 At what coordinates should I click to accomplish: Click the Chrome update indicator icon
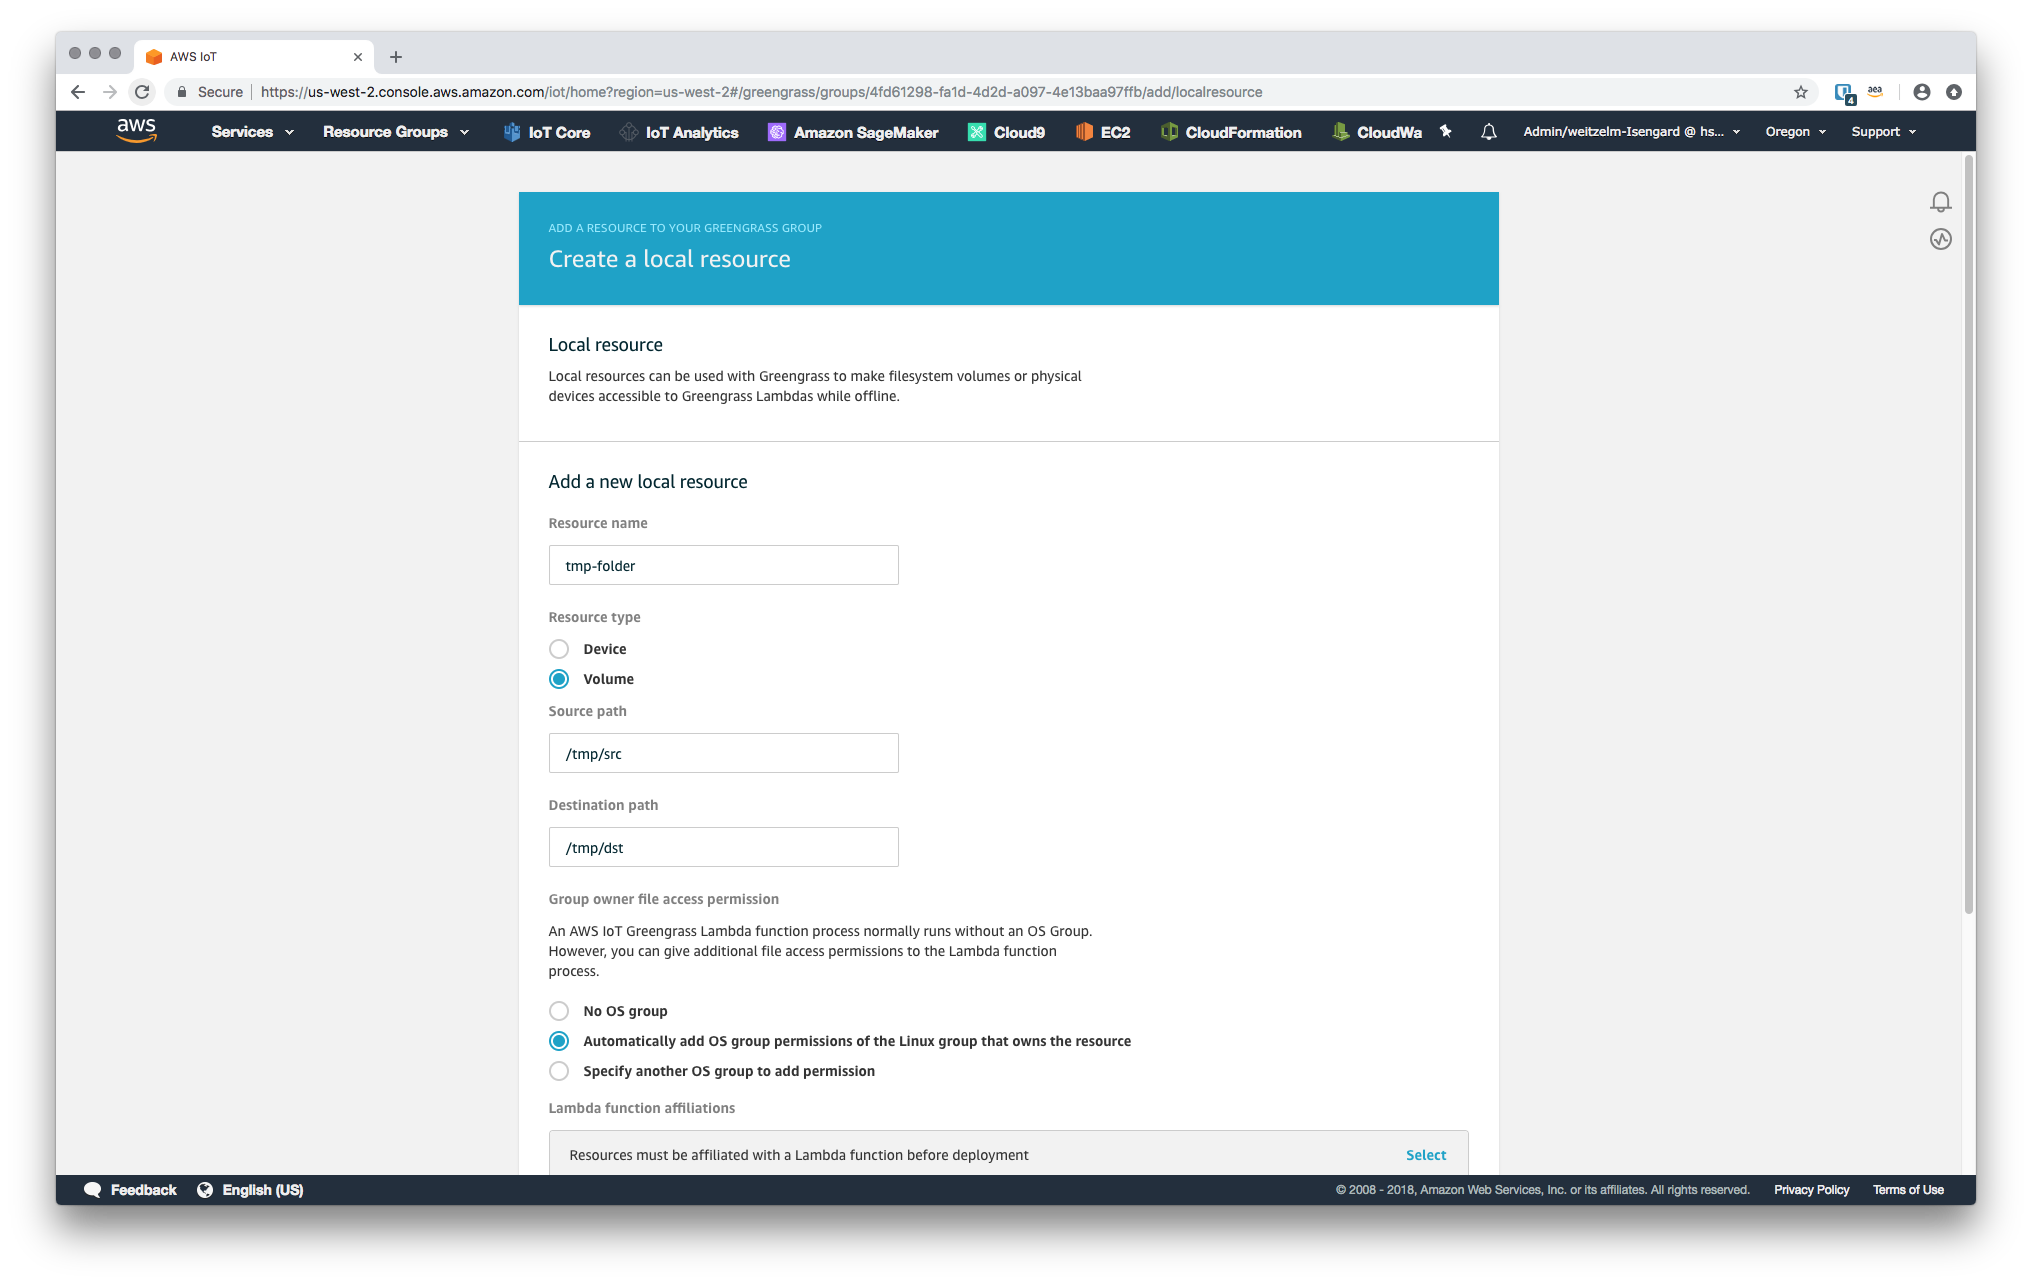1953,92
